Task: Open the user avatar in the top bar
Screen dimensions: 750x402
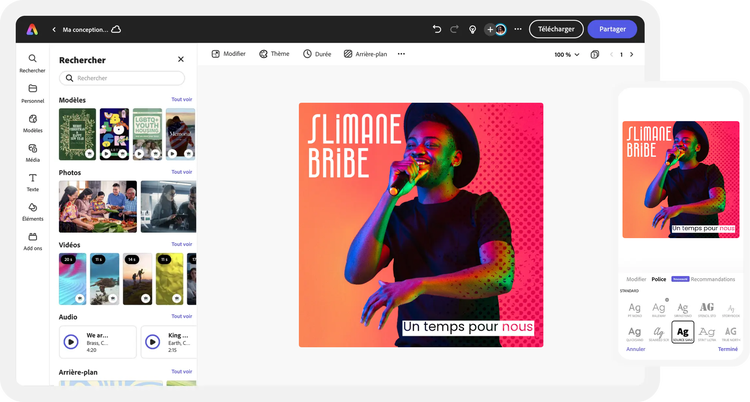Action: coord(500,30)
